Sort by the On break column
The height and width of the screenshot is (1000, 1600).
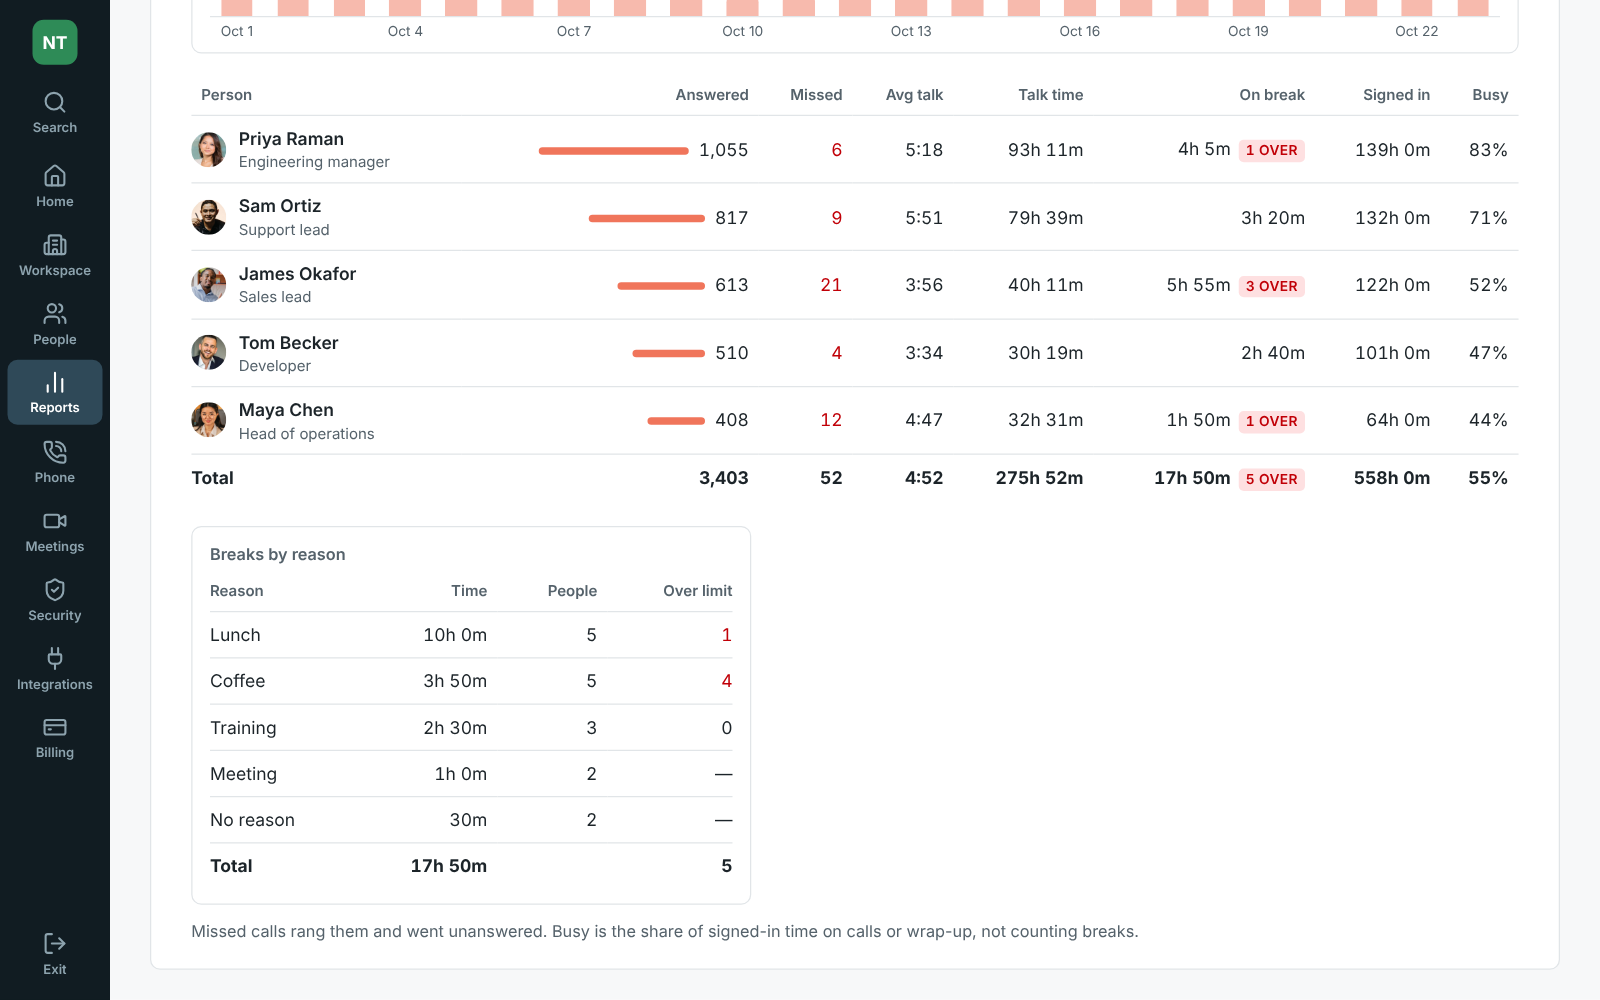point(1272,95)
